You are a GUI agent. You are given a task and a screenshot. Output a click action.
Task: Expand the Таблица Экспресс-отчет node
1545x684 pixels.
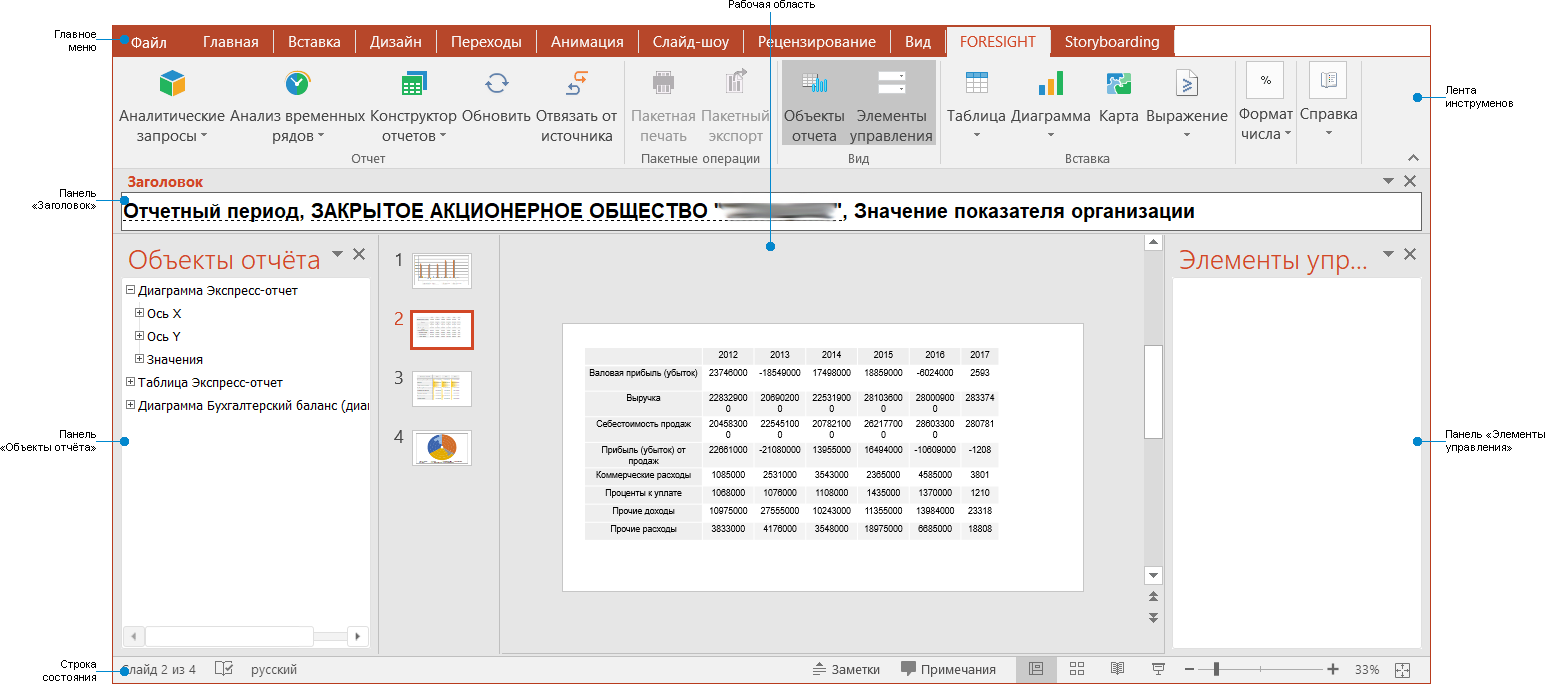[130, 381]
